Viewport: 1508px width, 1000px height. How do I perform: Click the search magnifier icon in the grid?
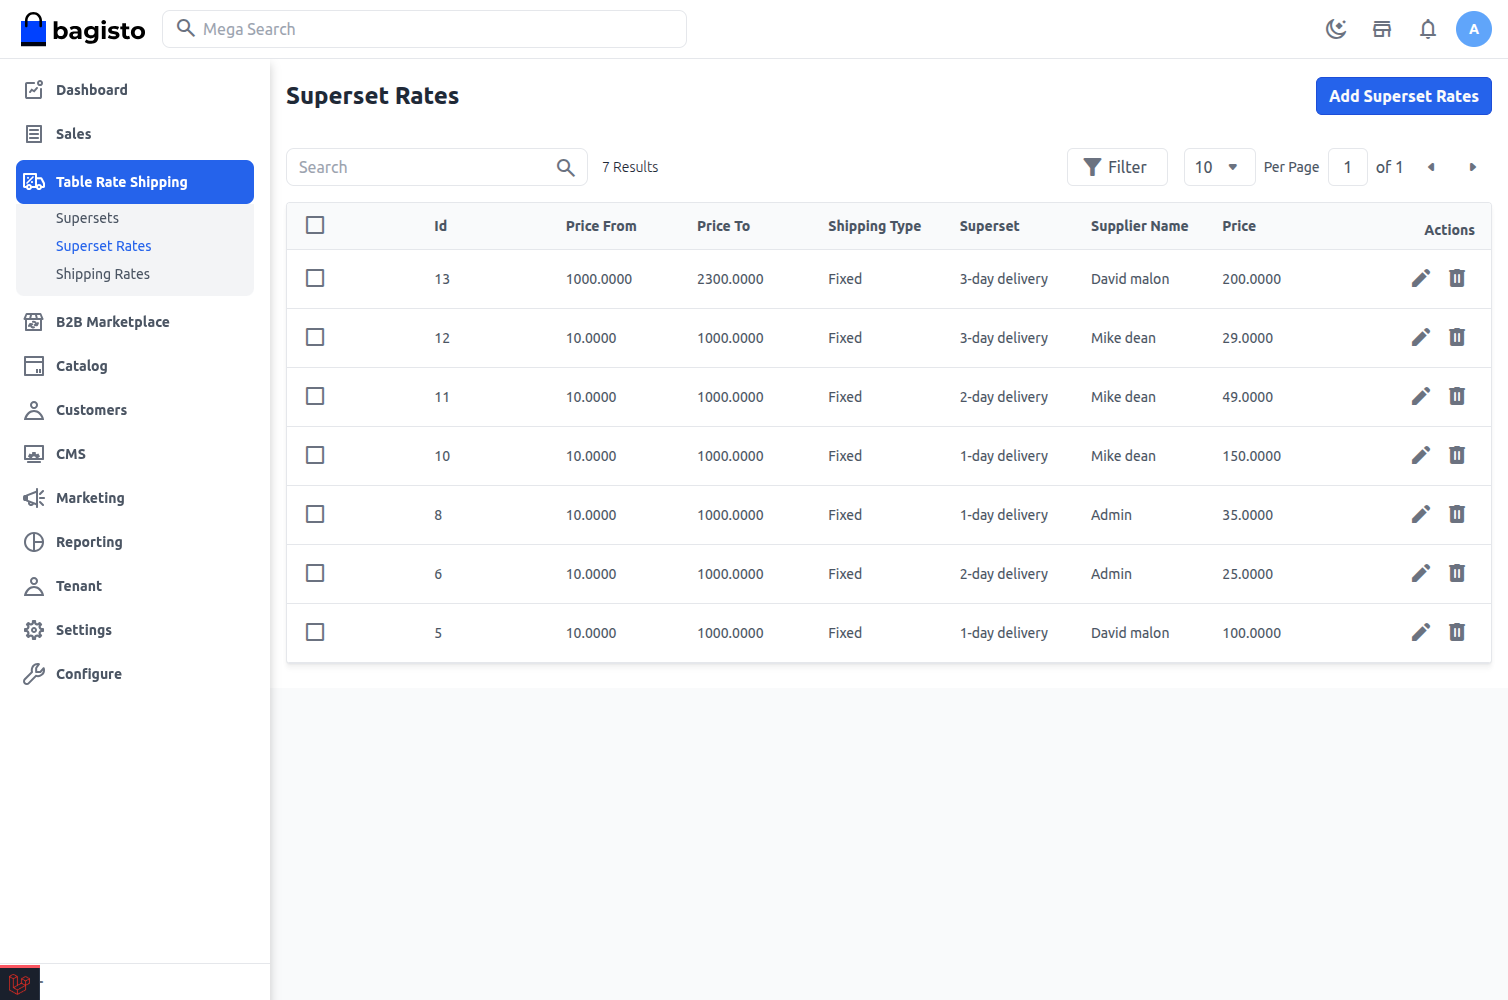pyautogui.click(x=565, y=167)
